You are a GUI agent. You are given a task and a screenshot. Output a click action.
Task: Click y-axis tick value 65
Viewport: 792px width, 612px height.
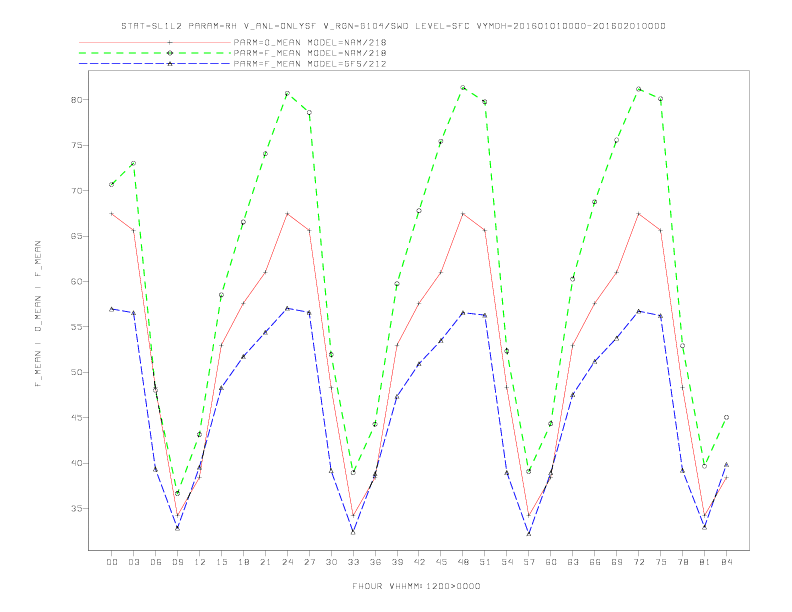pos(76,236)
